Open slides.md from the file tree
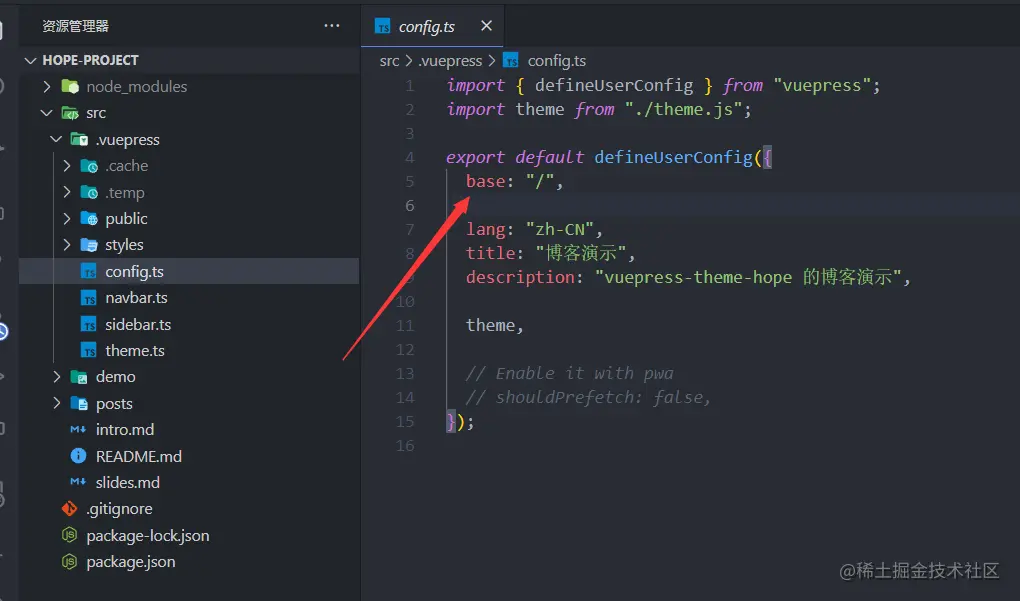 [x=128, y=483]
